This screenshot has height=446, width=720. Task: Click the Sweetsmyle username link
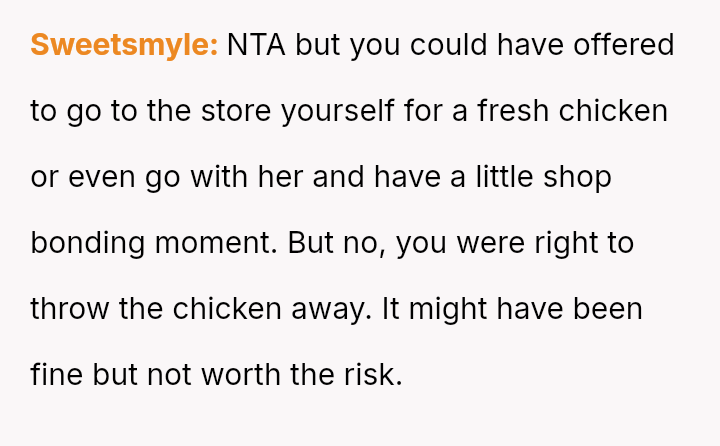124,45
